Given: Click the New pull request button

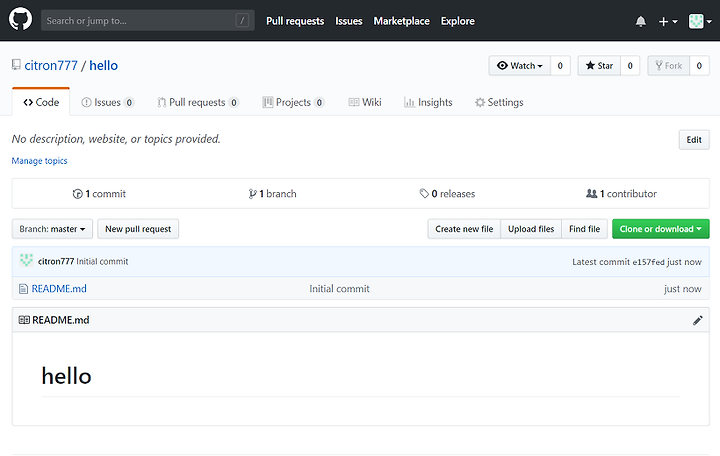Looking at the screenshot, I should point(138,229).
